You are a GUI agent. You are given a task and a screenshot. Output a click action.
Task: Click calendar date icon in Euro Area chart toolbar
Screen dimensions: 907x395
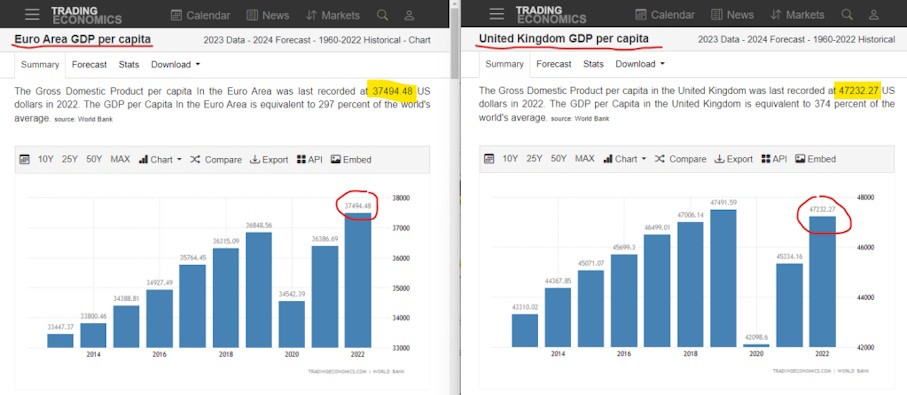tap(24, 160)
